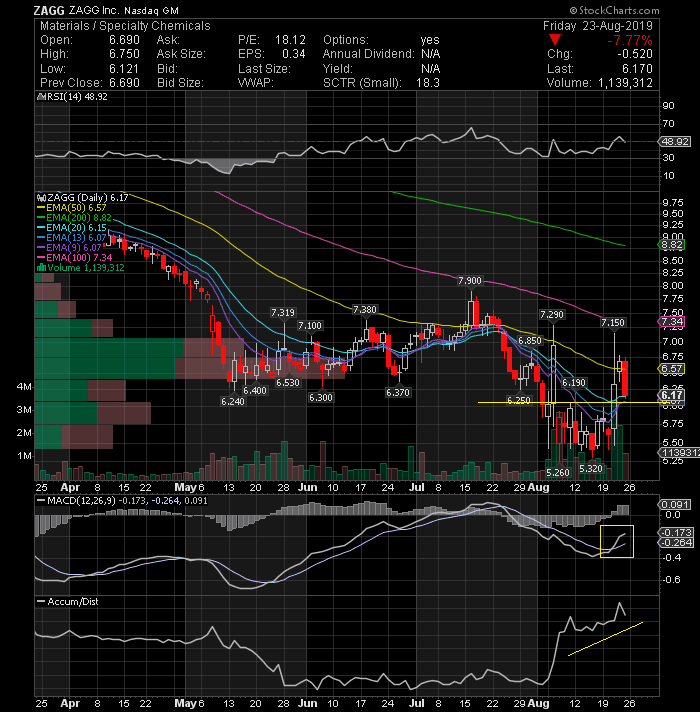Image resolution: width=700 pixels, height=712 pixels.
Task: Click the date 'Friday 23-Aug-2019'
Action: (x=598, y=26)
